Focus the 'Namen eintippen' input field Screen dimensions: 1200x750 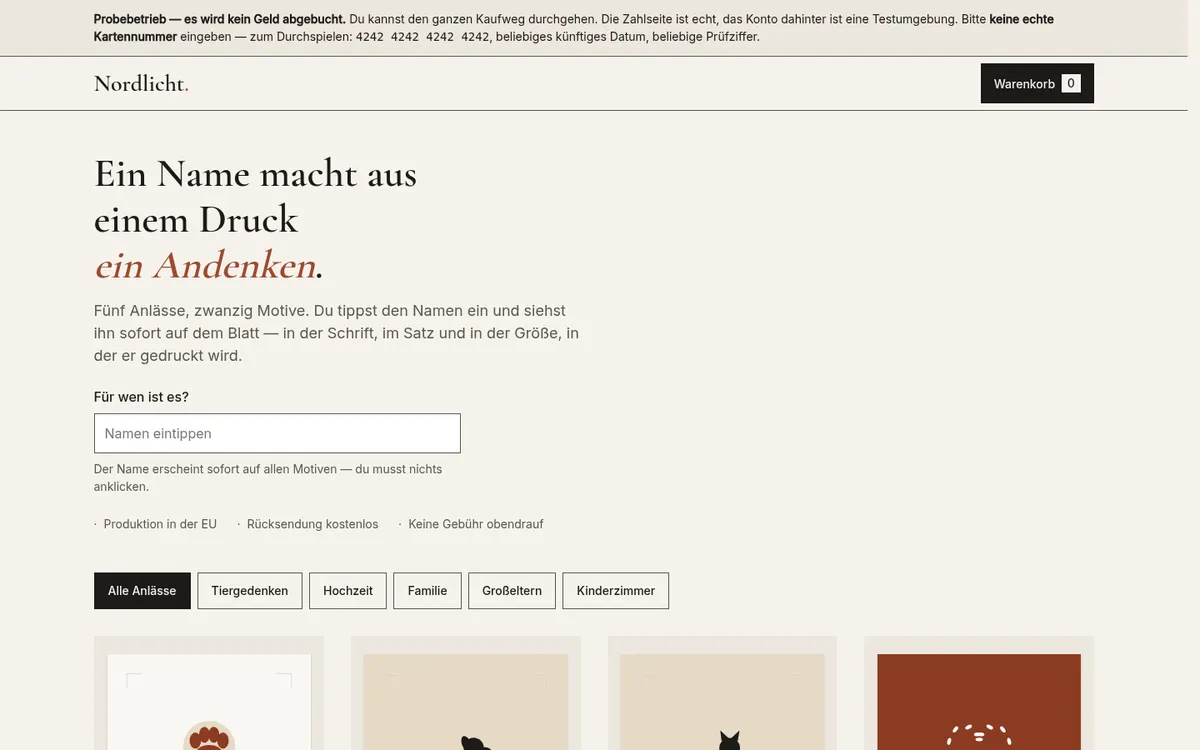(277, 433)
